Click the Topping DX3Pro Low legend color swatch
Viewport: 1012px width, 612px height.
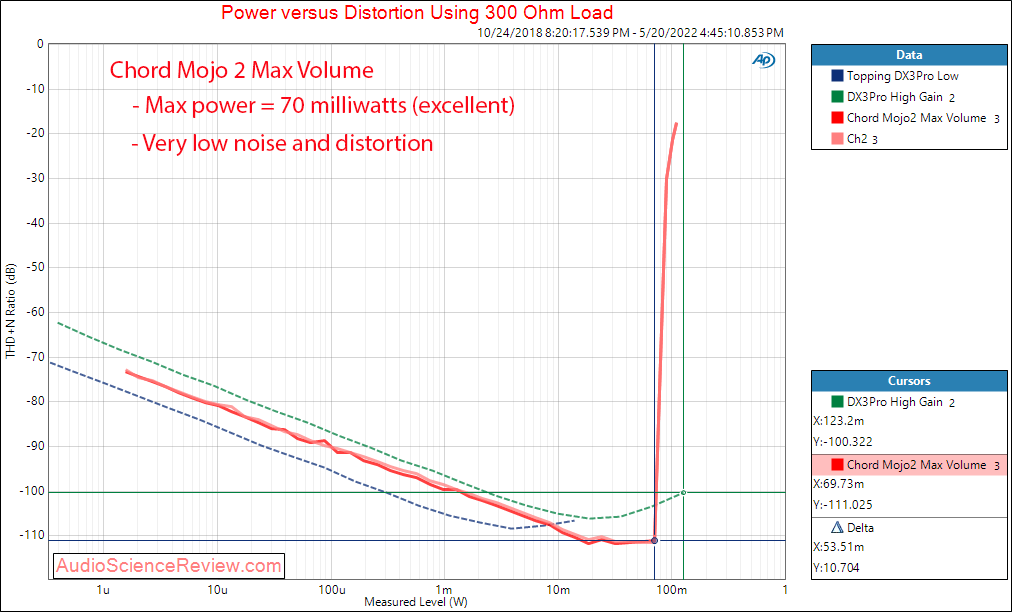coord(837,76)
